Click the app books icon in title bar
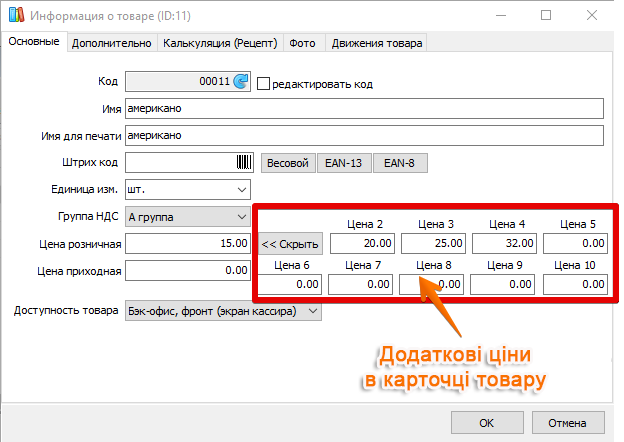The image size is (624, 442). (x=16, y=15)
